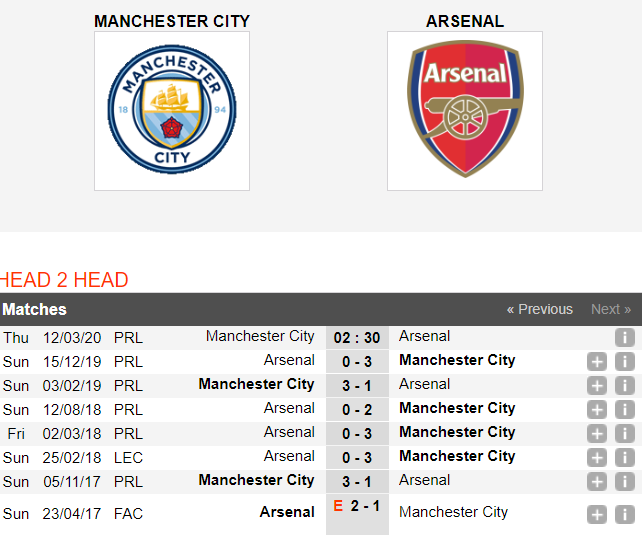Open info icon for 12/03/20 match
The height and width of the screenshot is (538, 642).
pyautogui.click(x=624, y=338)
